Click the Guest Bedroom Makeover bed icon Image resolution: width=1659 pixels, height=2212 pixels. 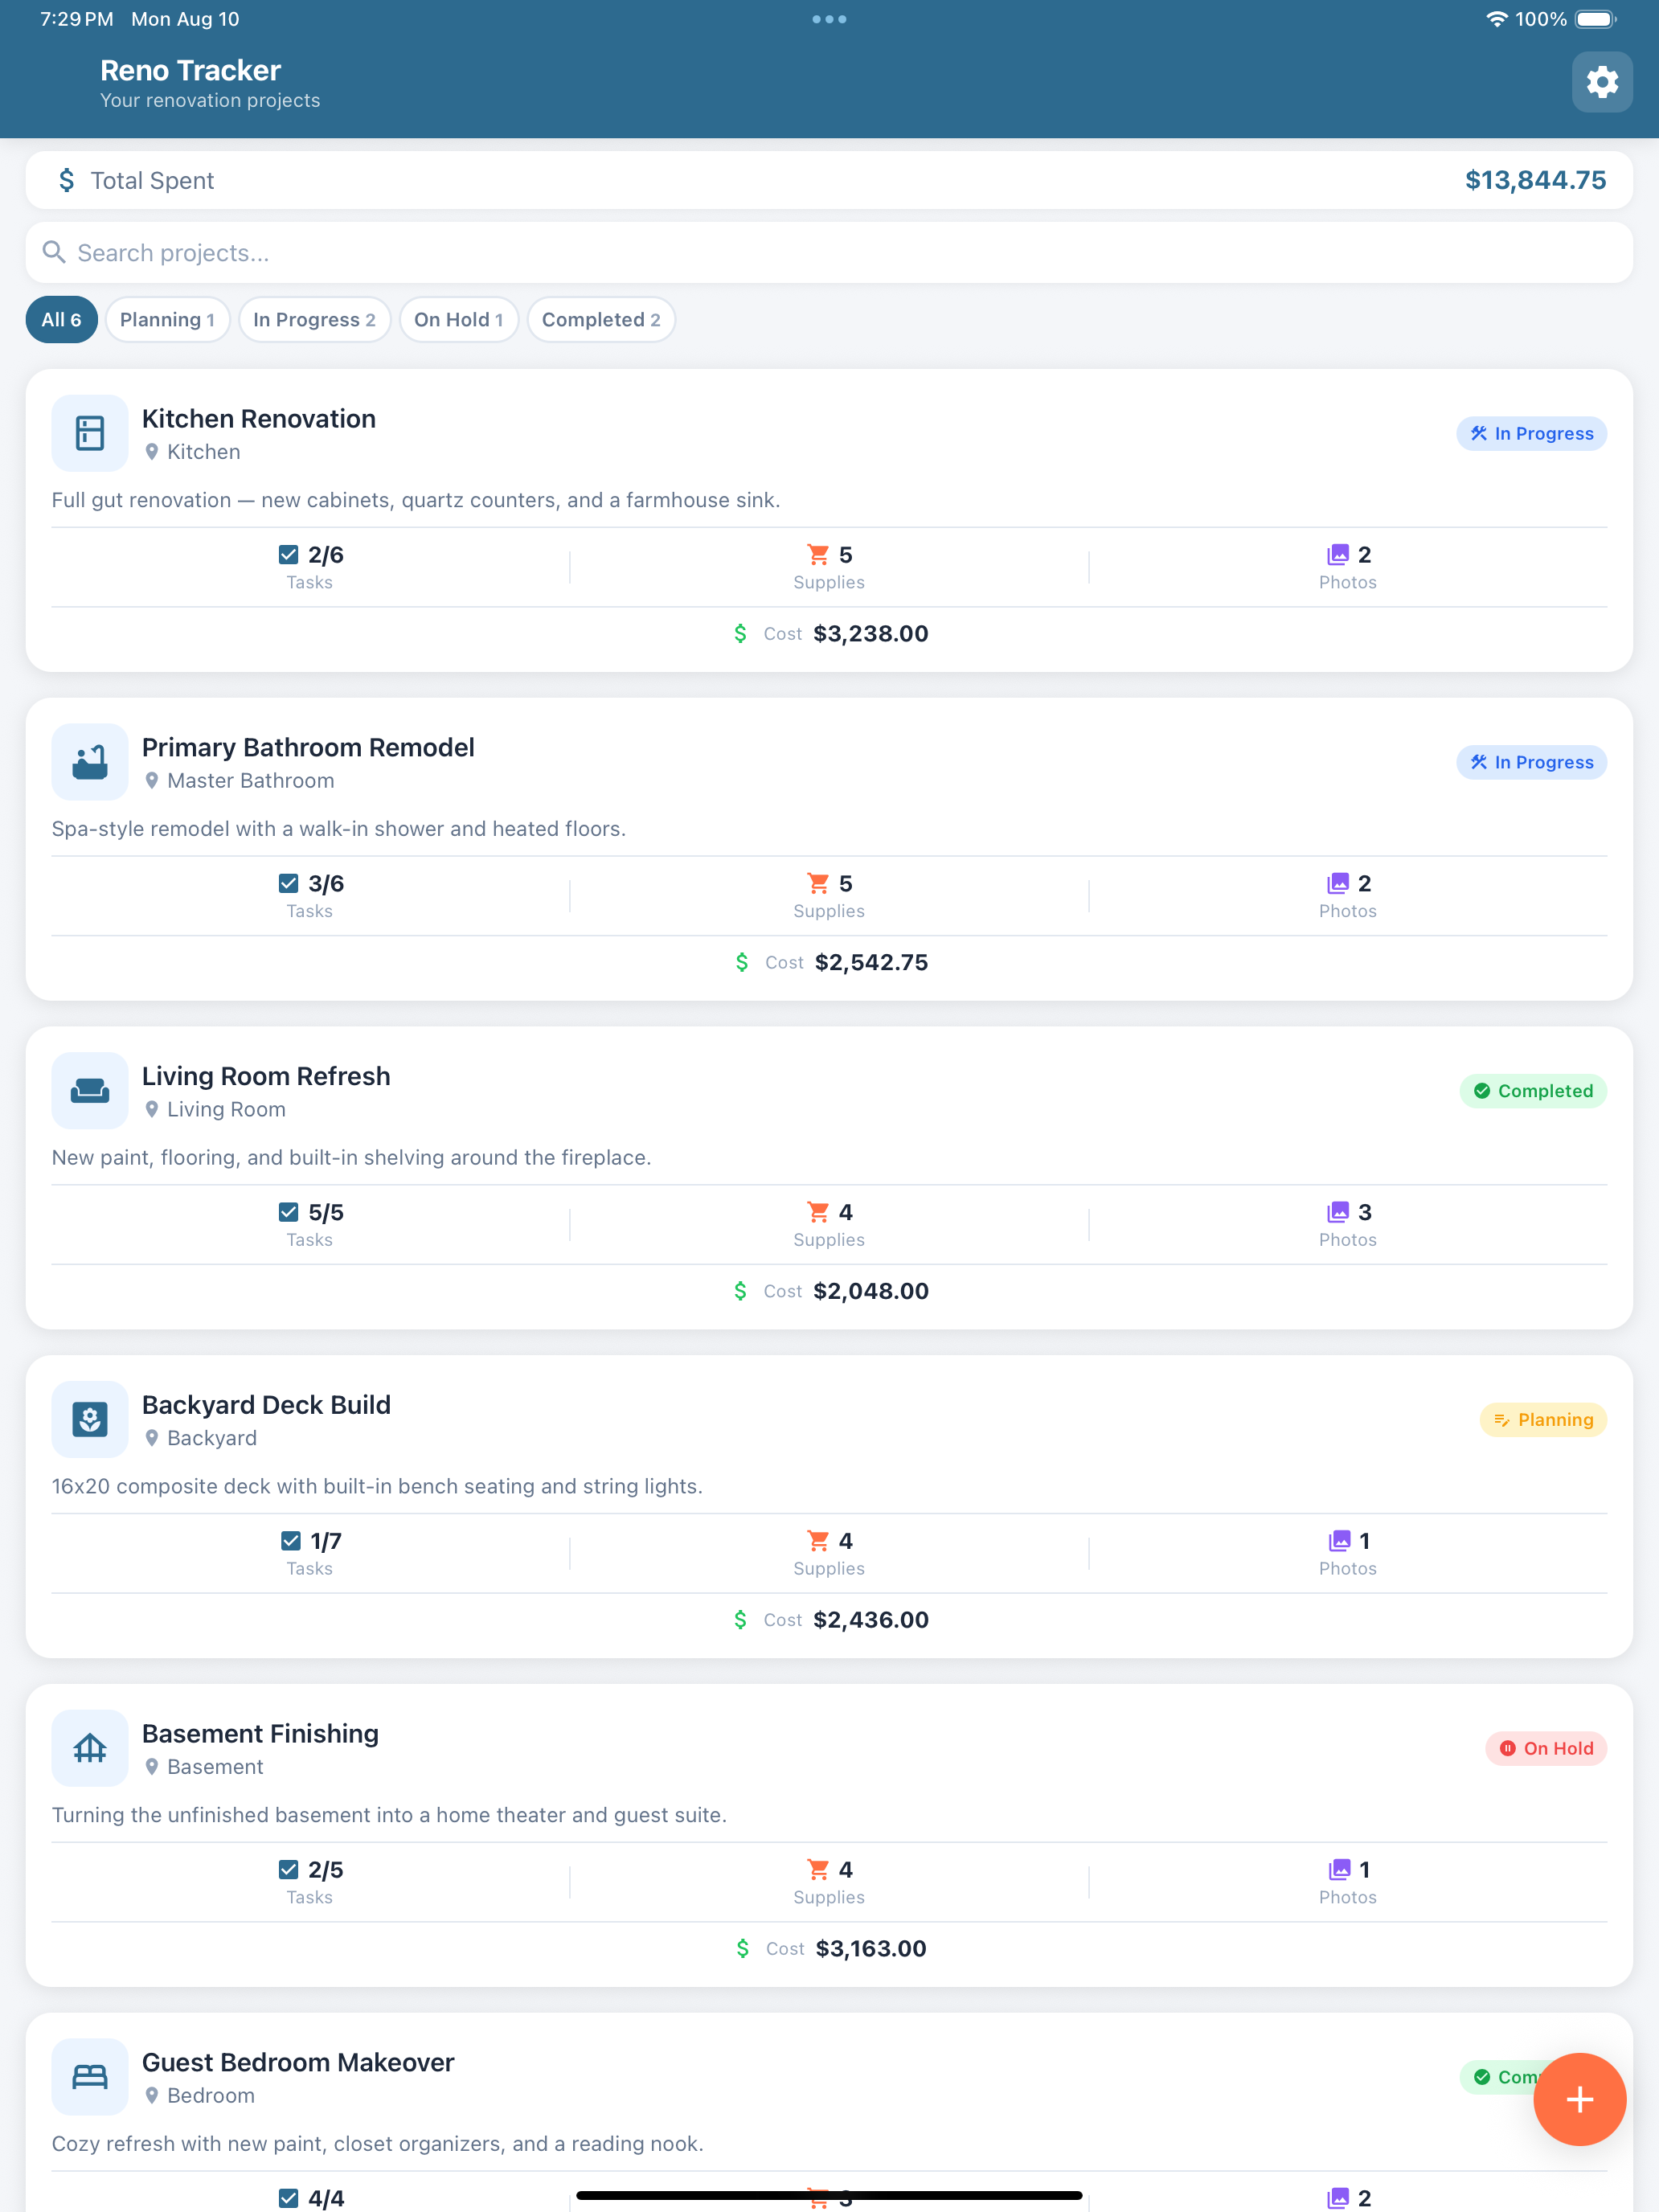[90, 2077]
